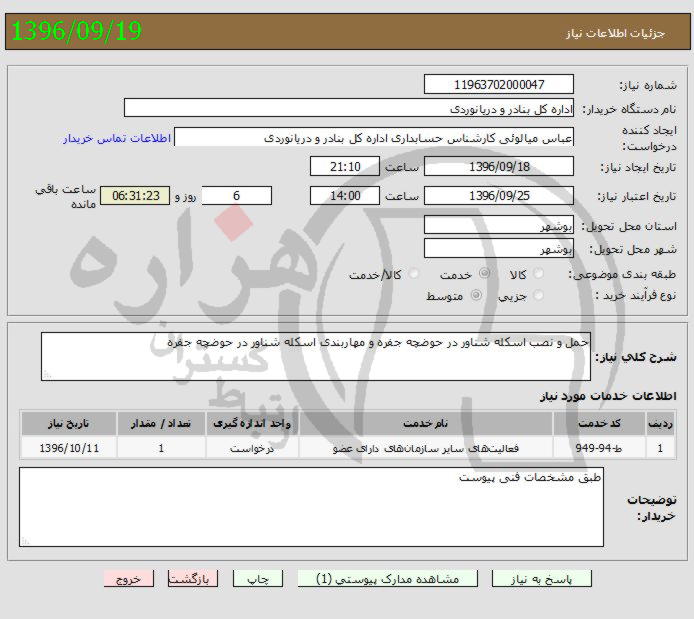Click the چاپ print button
The width and height of the screenshot is (694, 619).
click(x=258, y=579)
